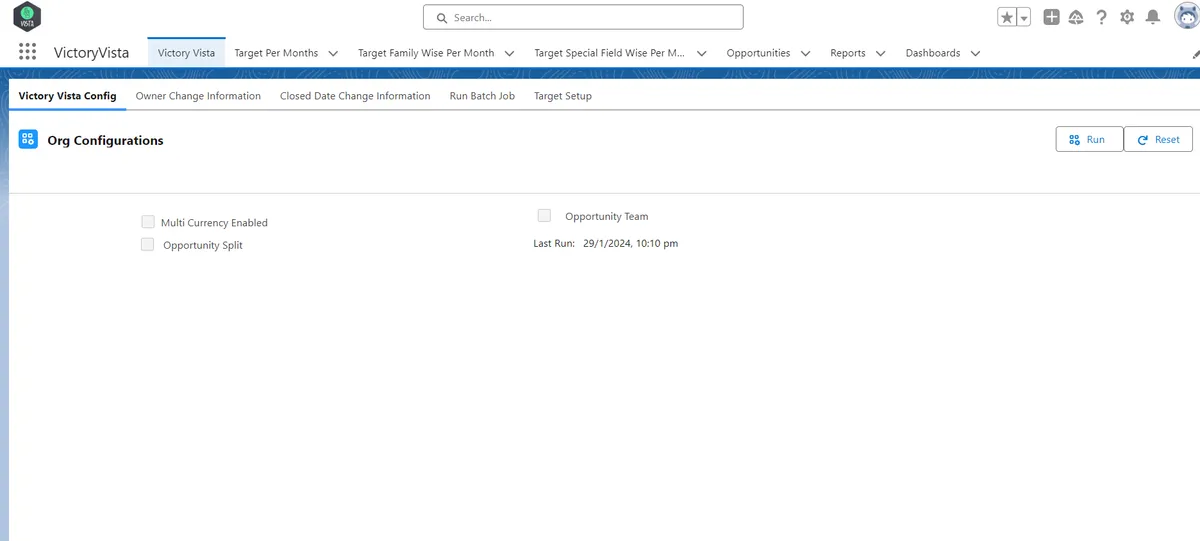Screen dimensions: 1200x541
Task: Open the Setup gear icon
Action: coord(1127,17)
